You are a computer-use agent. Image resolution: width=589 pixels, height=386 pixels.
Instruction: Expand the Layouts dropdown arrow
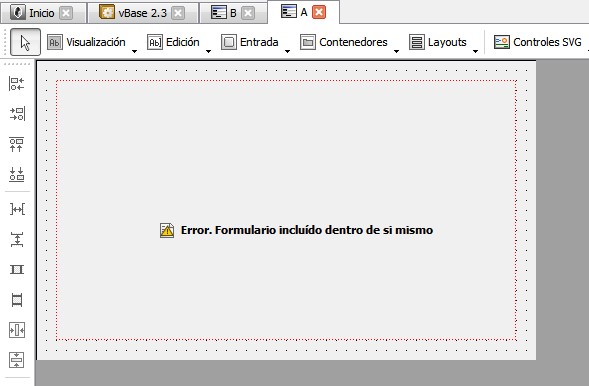[475, 51]
